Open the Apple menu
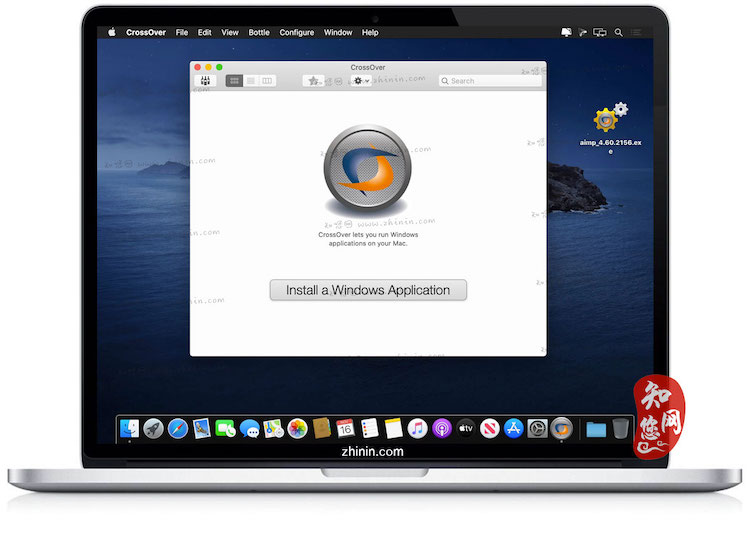Viewport: 752px width, 534px height. point(112,32)
